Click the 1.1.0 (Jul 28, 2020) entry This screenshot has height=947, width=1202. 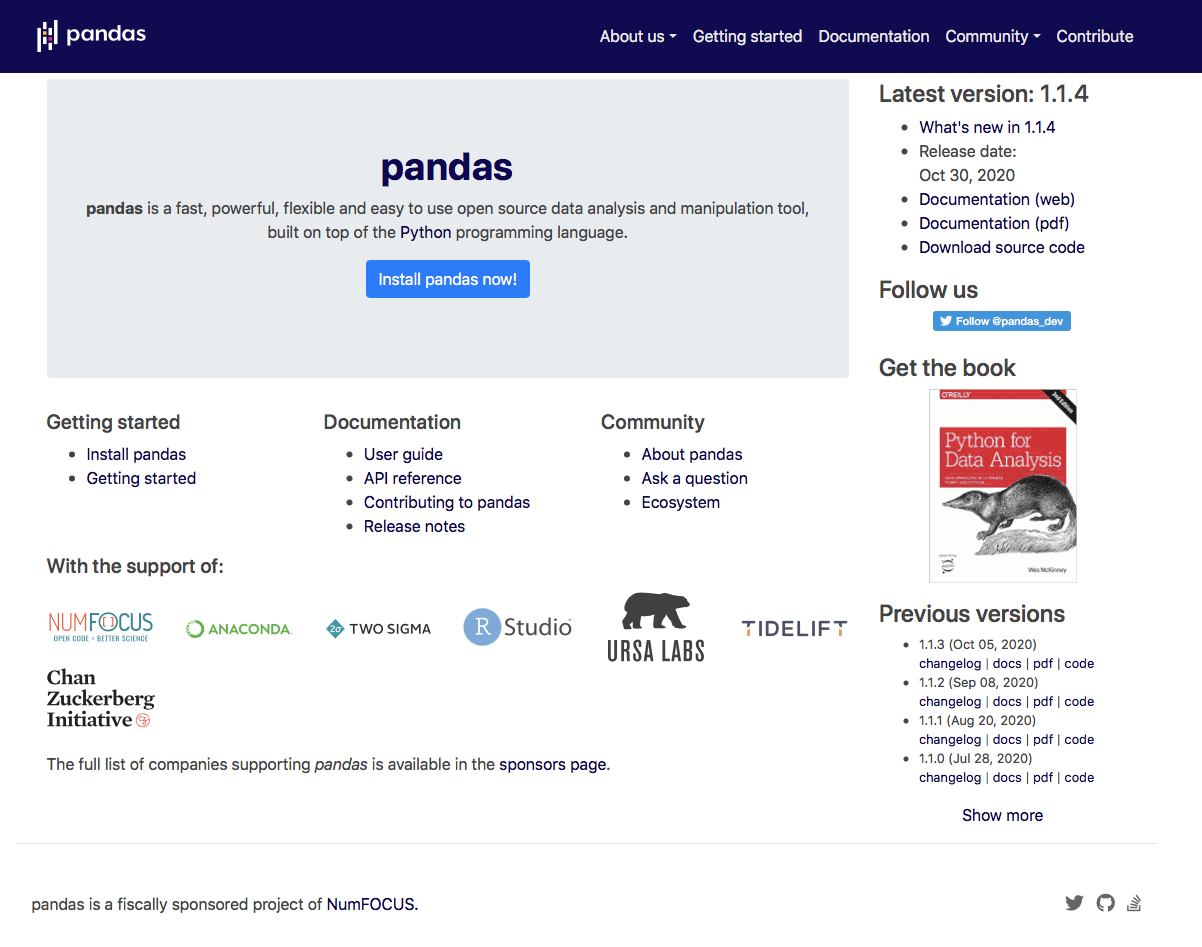975,758
